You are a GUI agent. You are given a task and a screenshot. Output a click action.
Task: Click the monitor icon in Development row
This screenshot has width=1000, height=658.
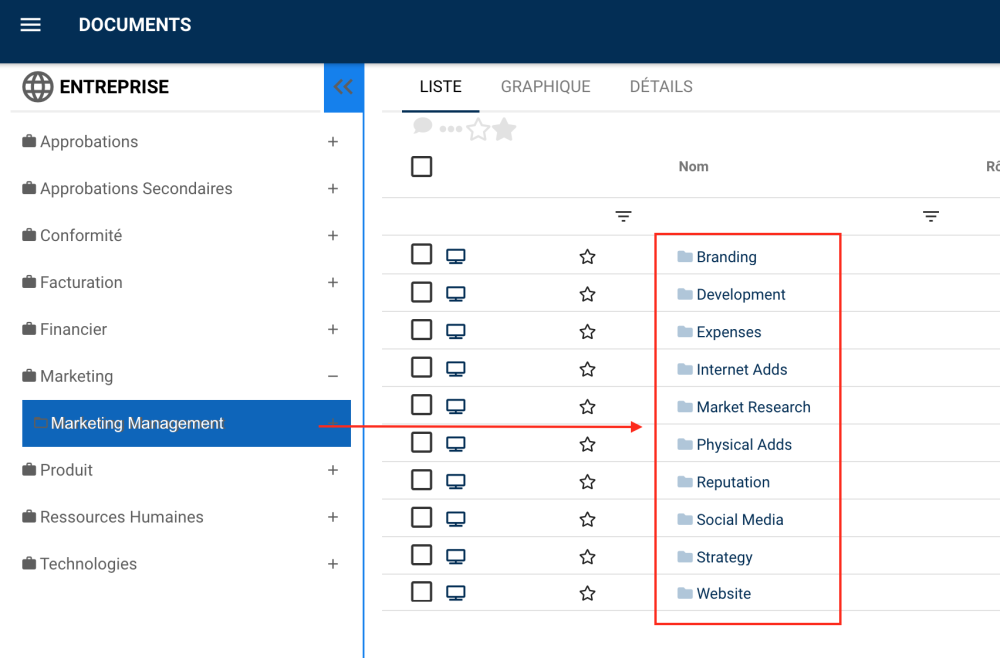[x=456, y=294]
